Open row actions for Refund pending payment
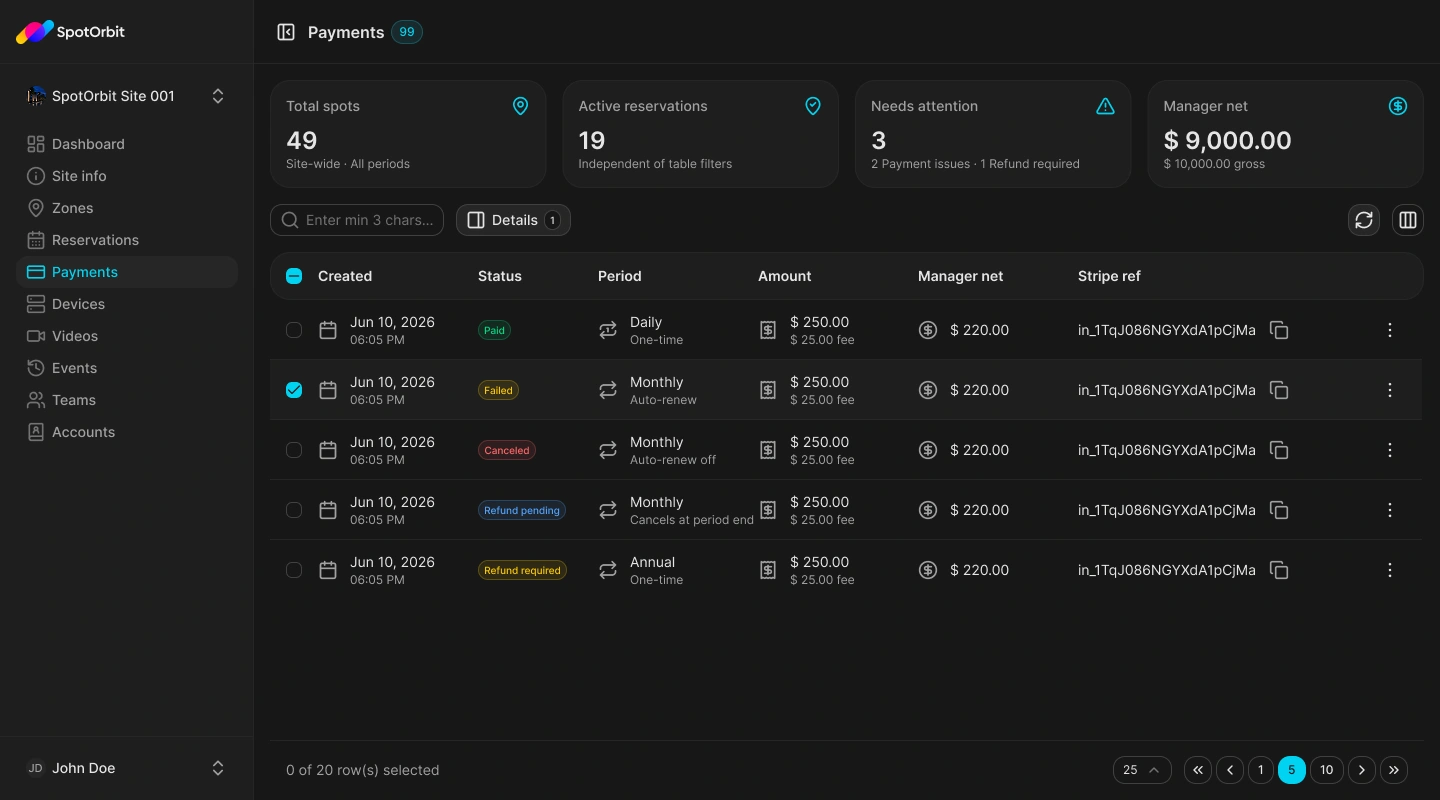This screenshot has height=800, width=1440. point(1390,510)
